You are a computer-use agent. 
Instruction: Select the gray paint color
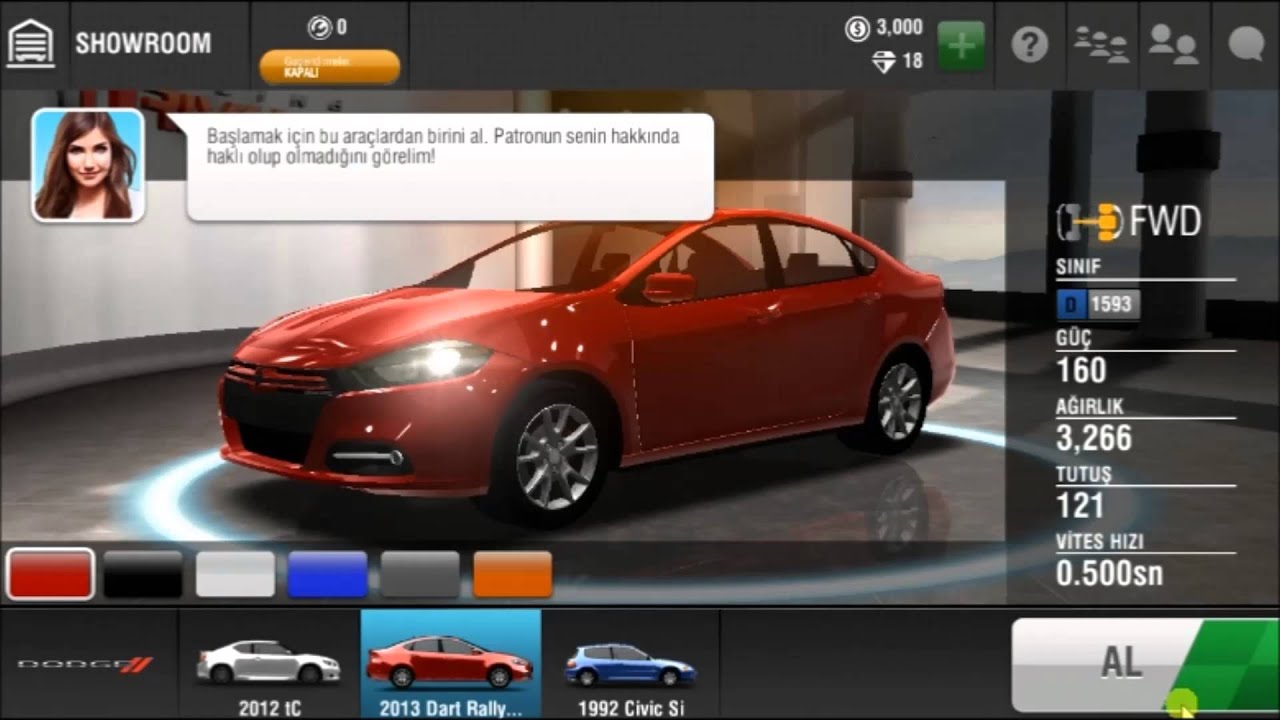click(x=420, y=574)
